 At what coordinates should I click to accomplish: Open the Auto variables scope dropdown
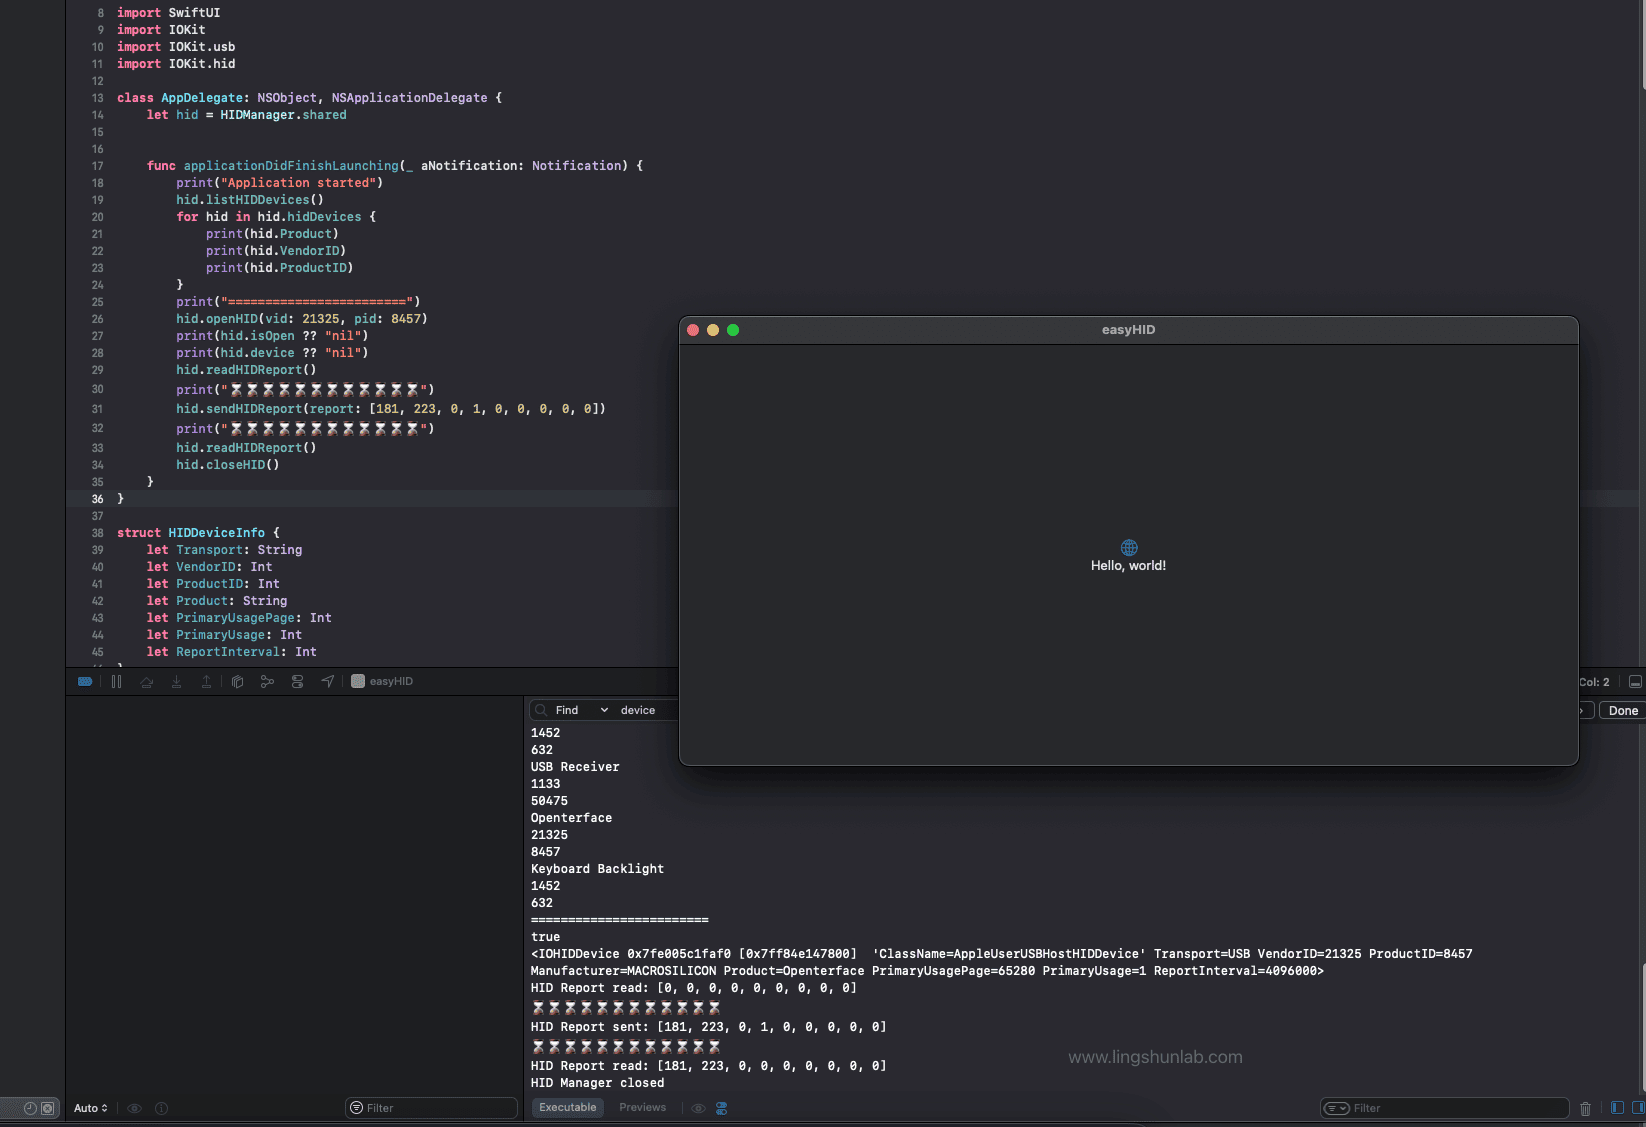[90, 1108]
